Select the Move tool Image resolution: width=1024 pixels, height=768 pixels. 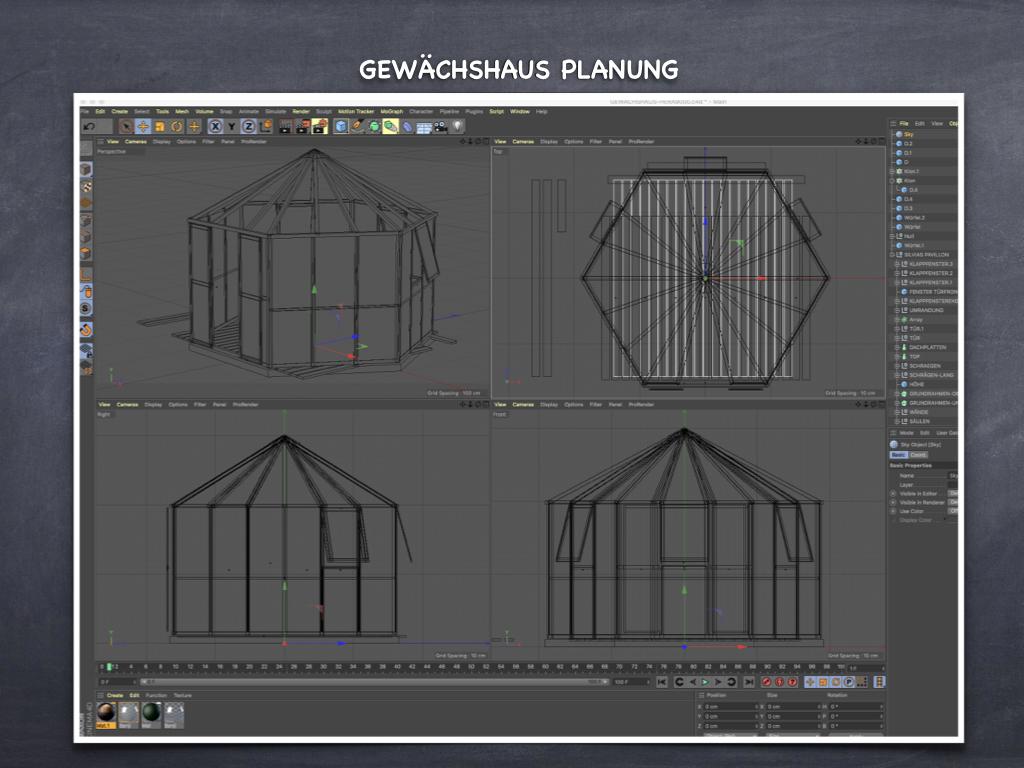pyautogui.click(x=143, y=126)
